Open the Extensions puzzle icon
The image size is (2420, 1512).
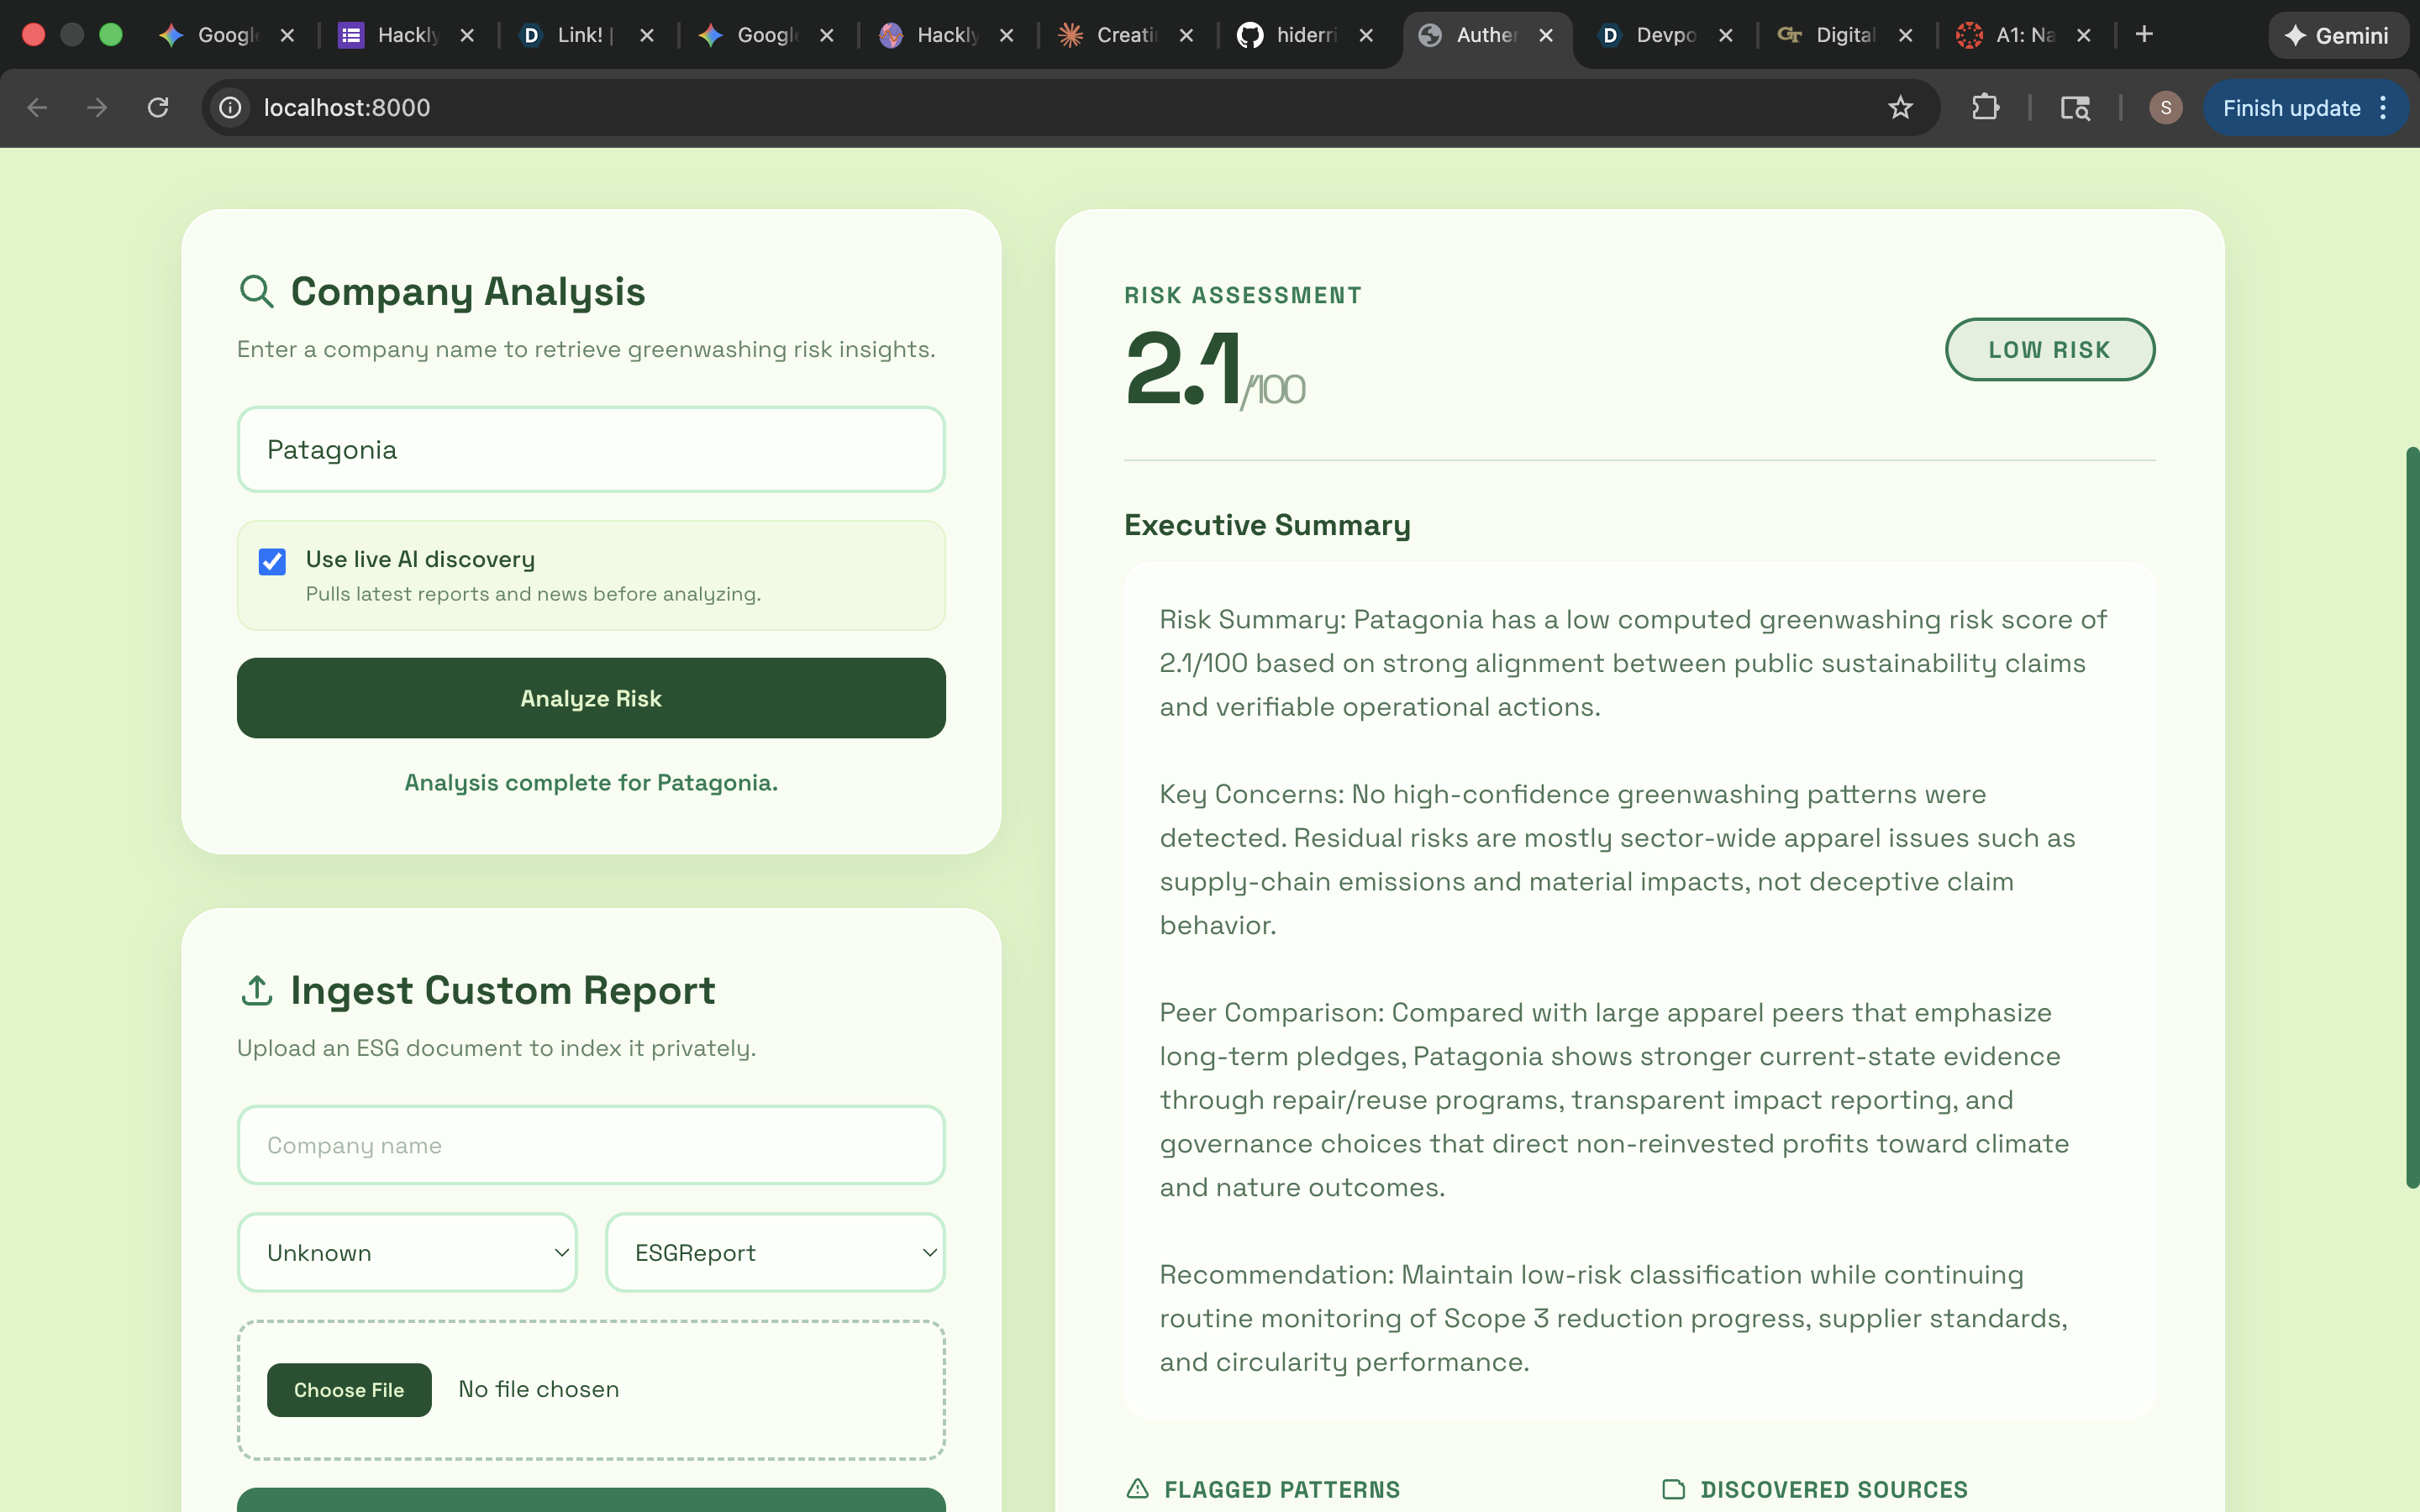[x=1985, y=107]
